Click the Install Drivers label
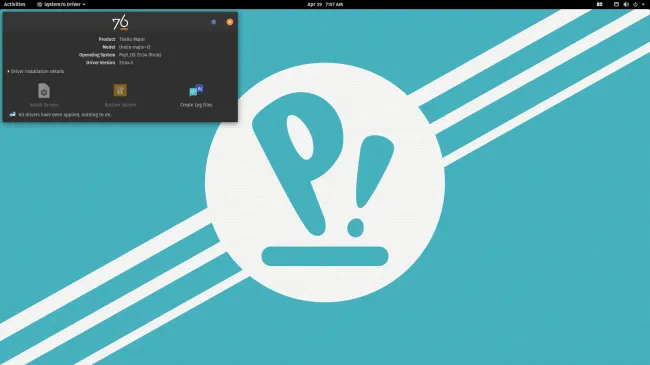Image resolution: width=650 pixels, height=365 pixels. 44,105
